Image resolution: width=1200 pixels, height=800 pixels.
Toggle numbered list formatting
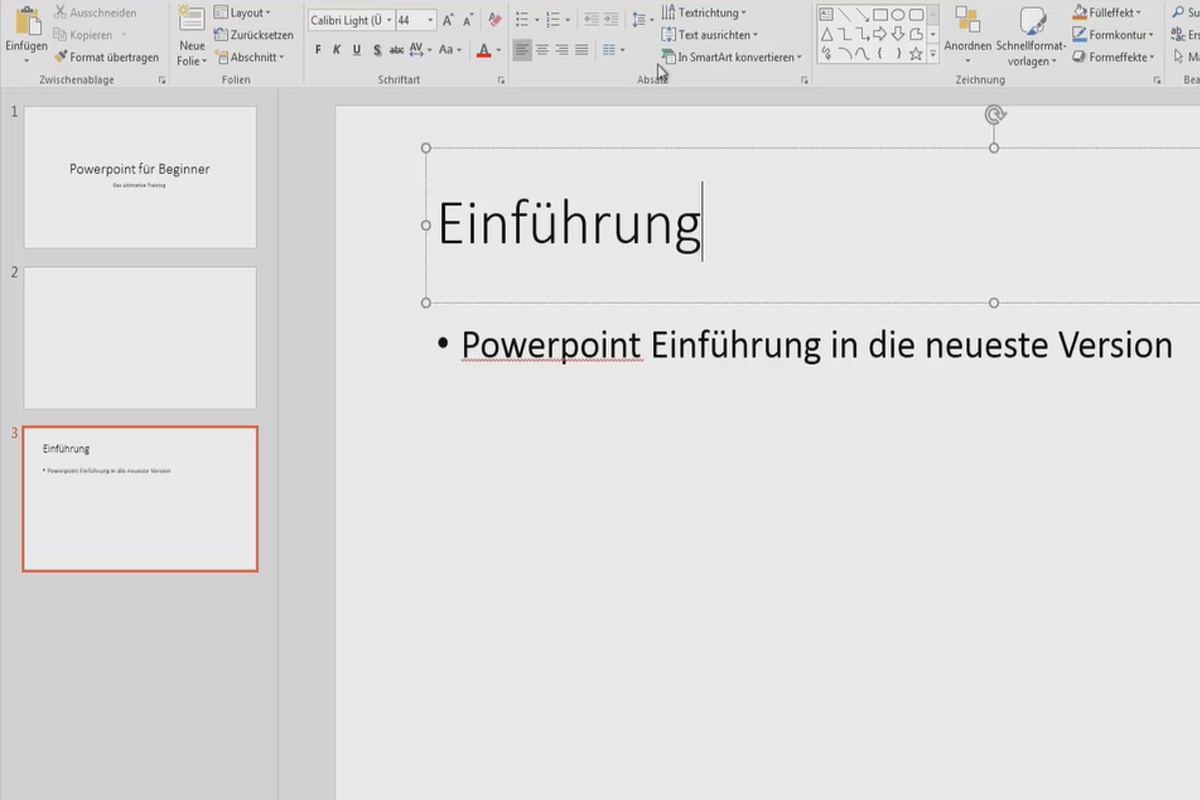(x=552, y=17)
